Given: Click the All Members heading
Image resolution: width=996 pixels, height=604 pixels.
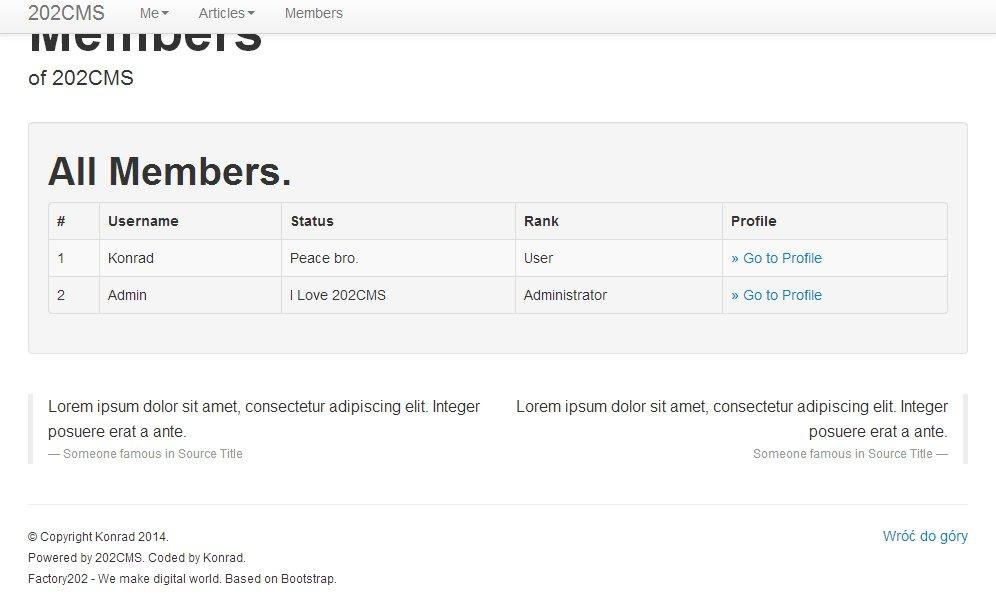Looking at the screenshot, I should point(168,171).
